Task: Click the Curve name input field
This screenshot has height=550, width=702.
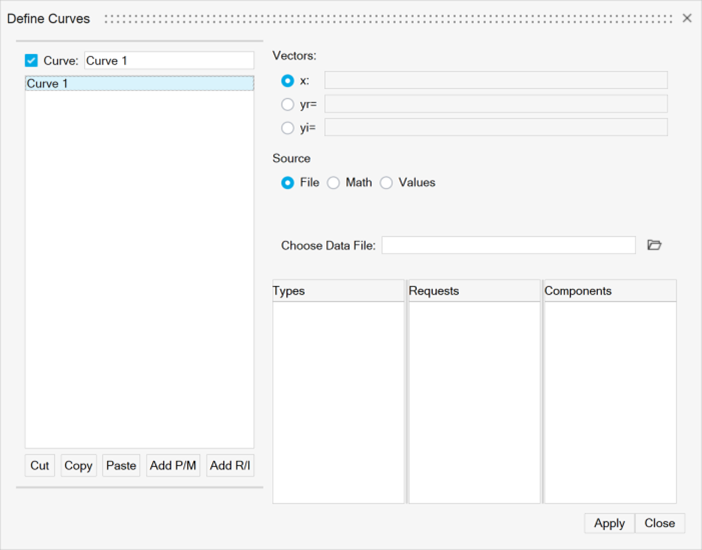Action: click(x=168, y=61)
